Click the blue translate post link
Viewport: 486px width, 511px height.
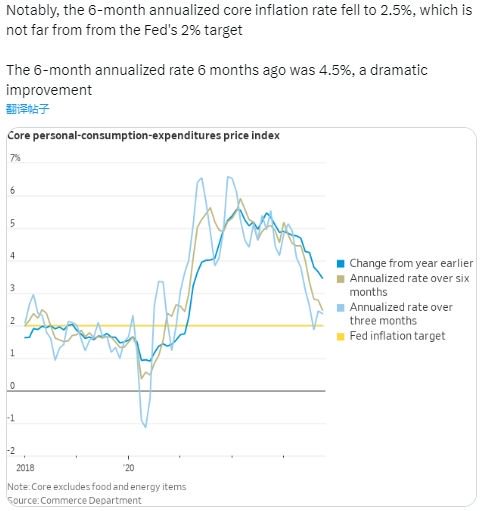coord(28,109)
